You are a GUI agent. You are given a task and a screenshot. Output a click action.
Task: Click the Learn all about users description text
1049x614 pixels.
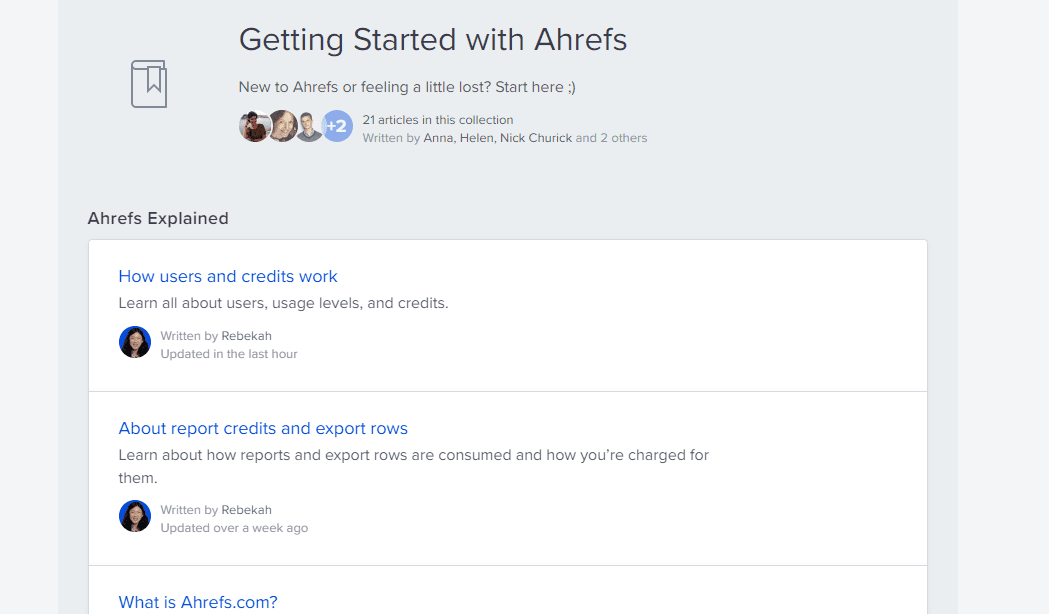283,303
